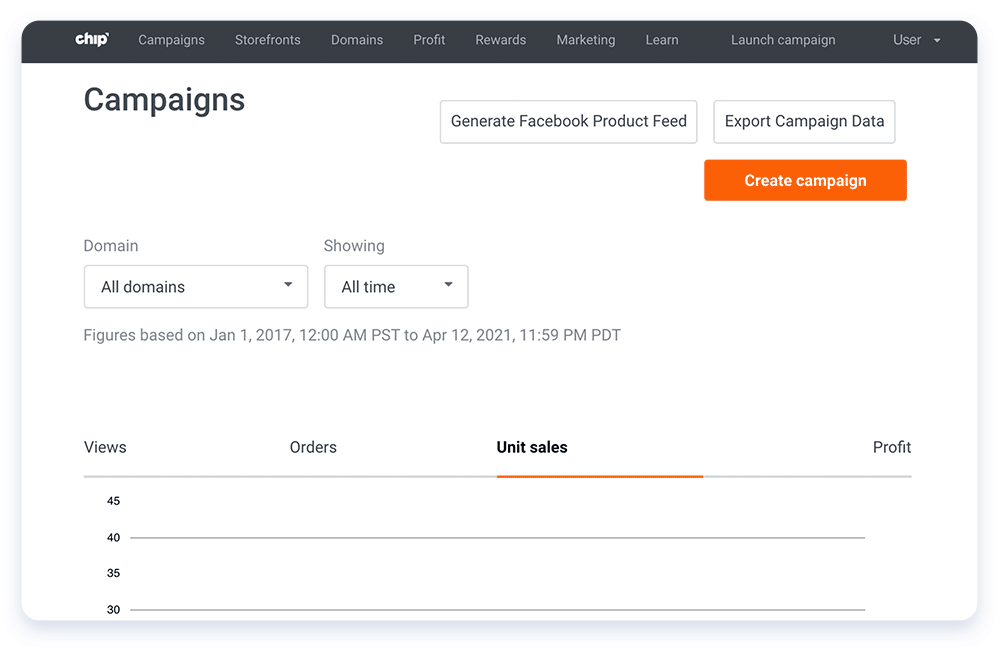This screenshot has height=650, width=1000.
Task: Click the chip logo in the navbar
Action: tap(91, 40)
